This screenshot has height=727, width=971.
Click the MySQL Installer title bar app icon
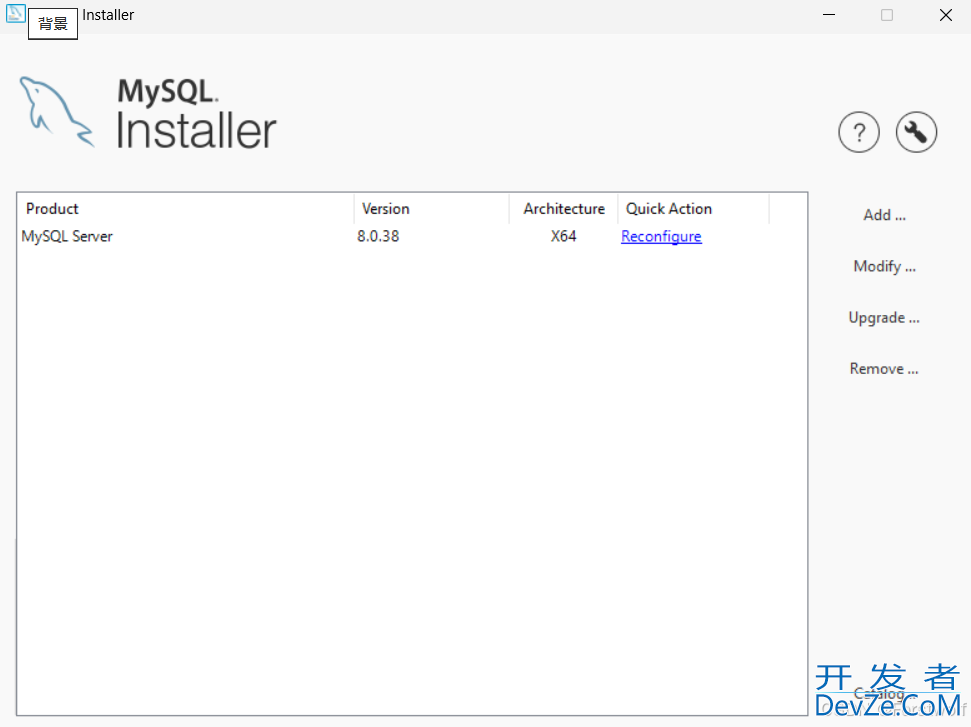click(x=15, y=14)
